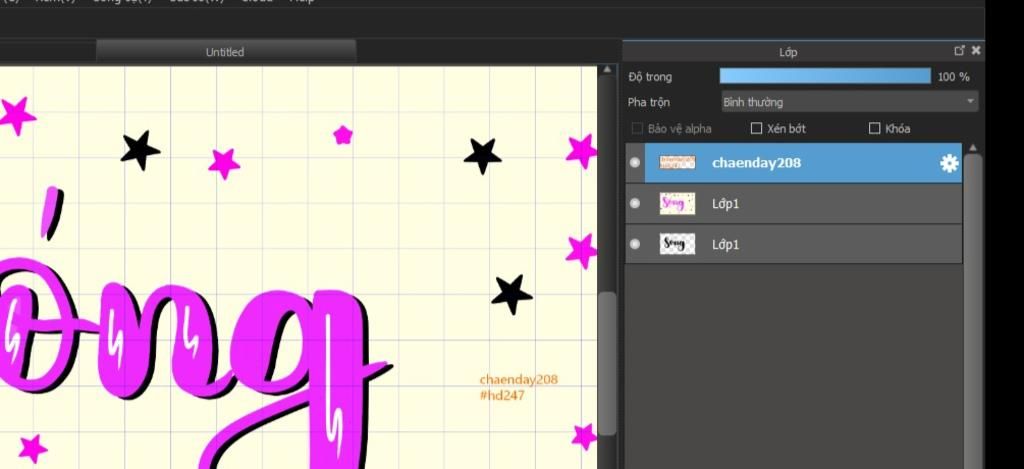Click orange #hd247 text on canvas
The width and height of the screenshot is (1024, 469).
click(x=502, y=395)
